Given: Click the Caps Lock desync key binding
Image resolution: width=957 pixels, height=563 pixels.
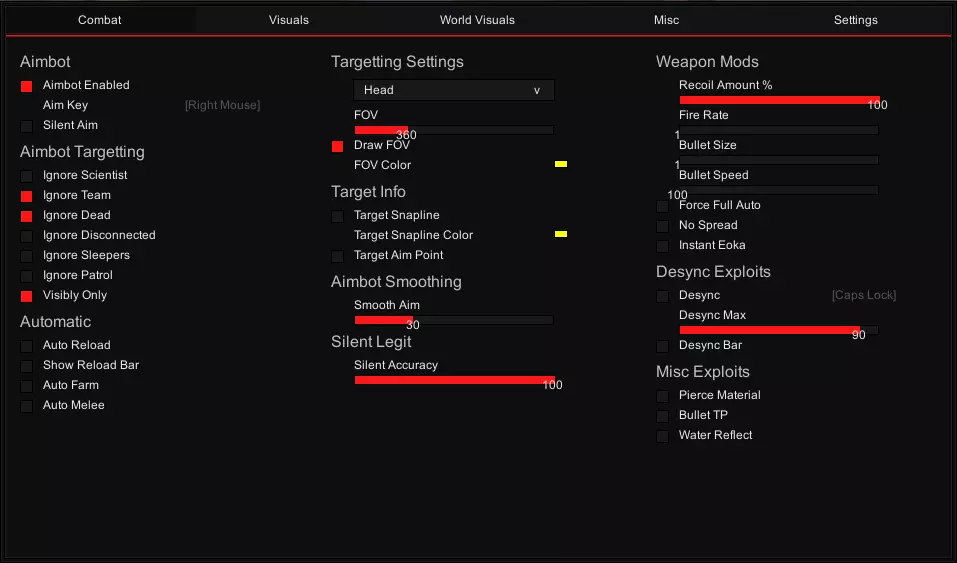Looking at the screenshot, I should point(863,295).
